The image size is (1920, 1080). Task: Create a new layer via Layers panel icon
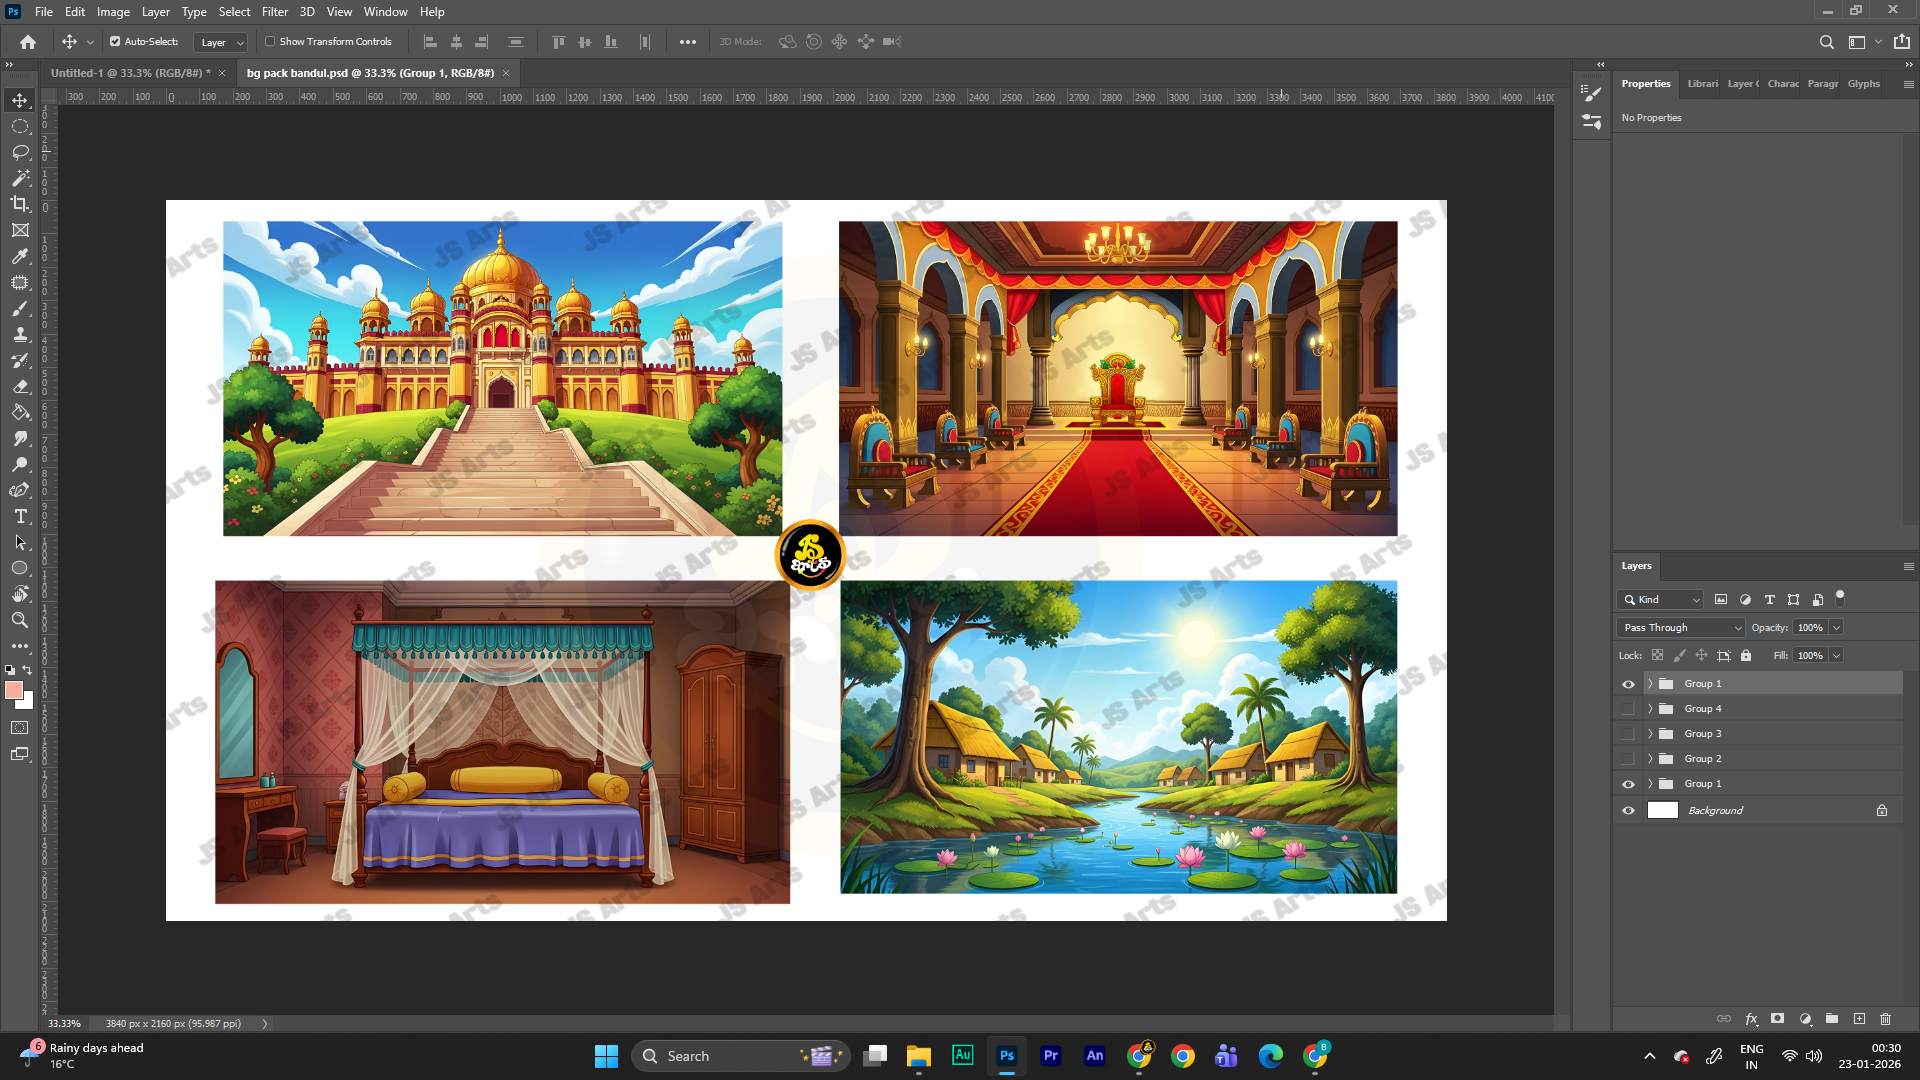pyautogui.click(x=1859, y=1018)
